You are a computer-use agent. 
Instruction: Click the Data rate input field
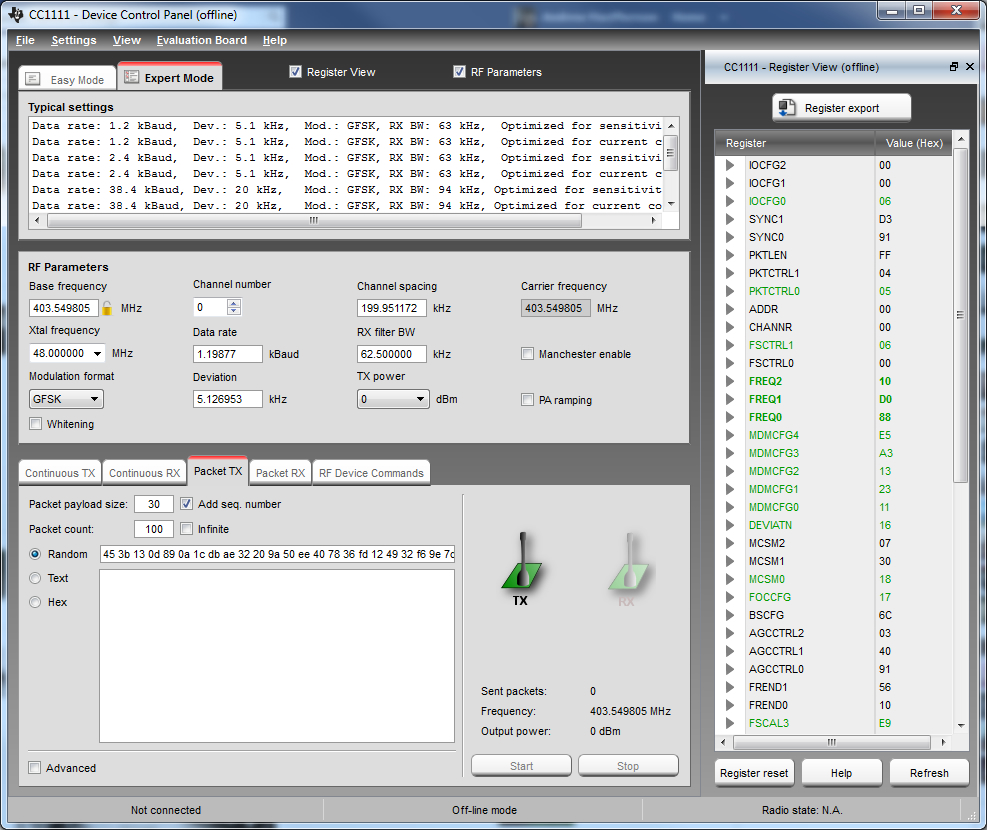227,354
